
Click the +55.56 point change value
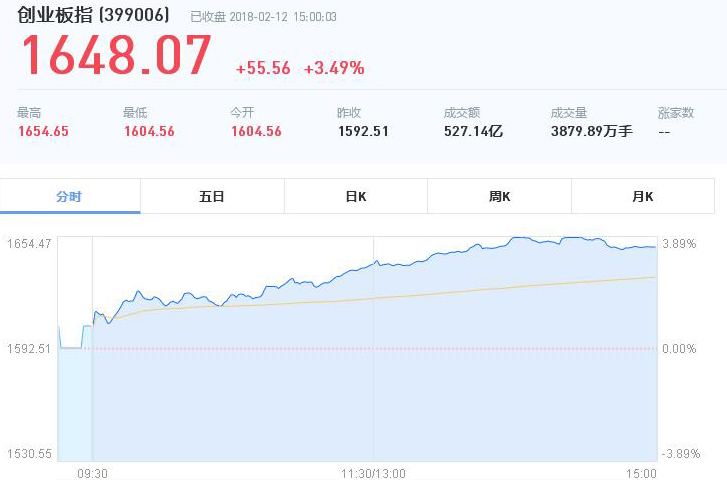click(263, 68)
